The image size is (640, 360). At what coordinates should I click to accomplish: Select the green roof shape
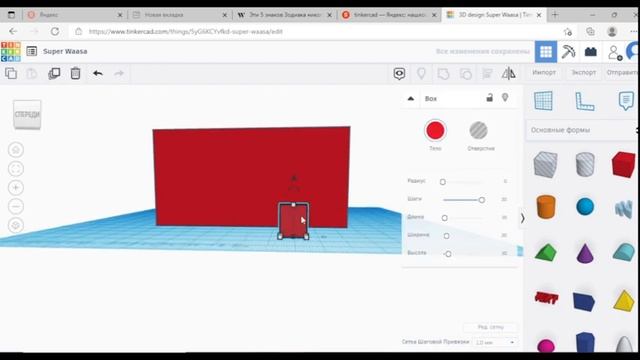(546, 252)
